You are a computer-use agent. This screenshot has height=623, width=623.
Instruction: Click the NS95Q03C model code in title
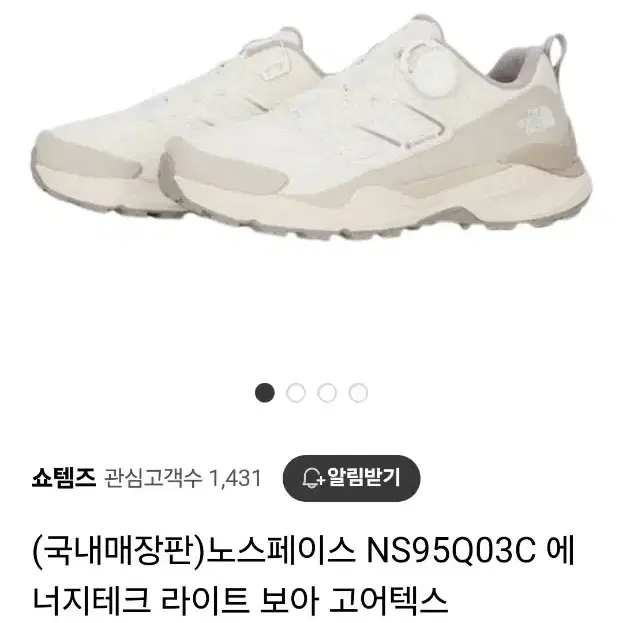point(451,551)
